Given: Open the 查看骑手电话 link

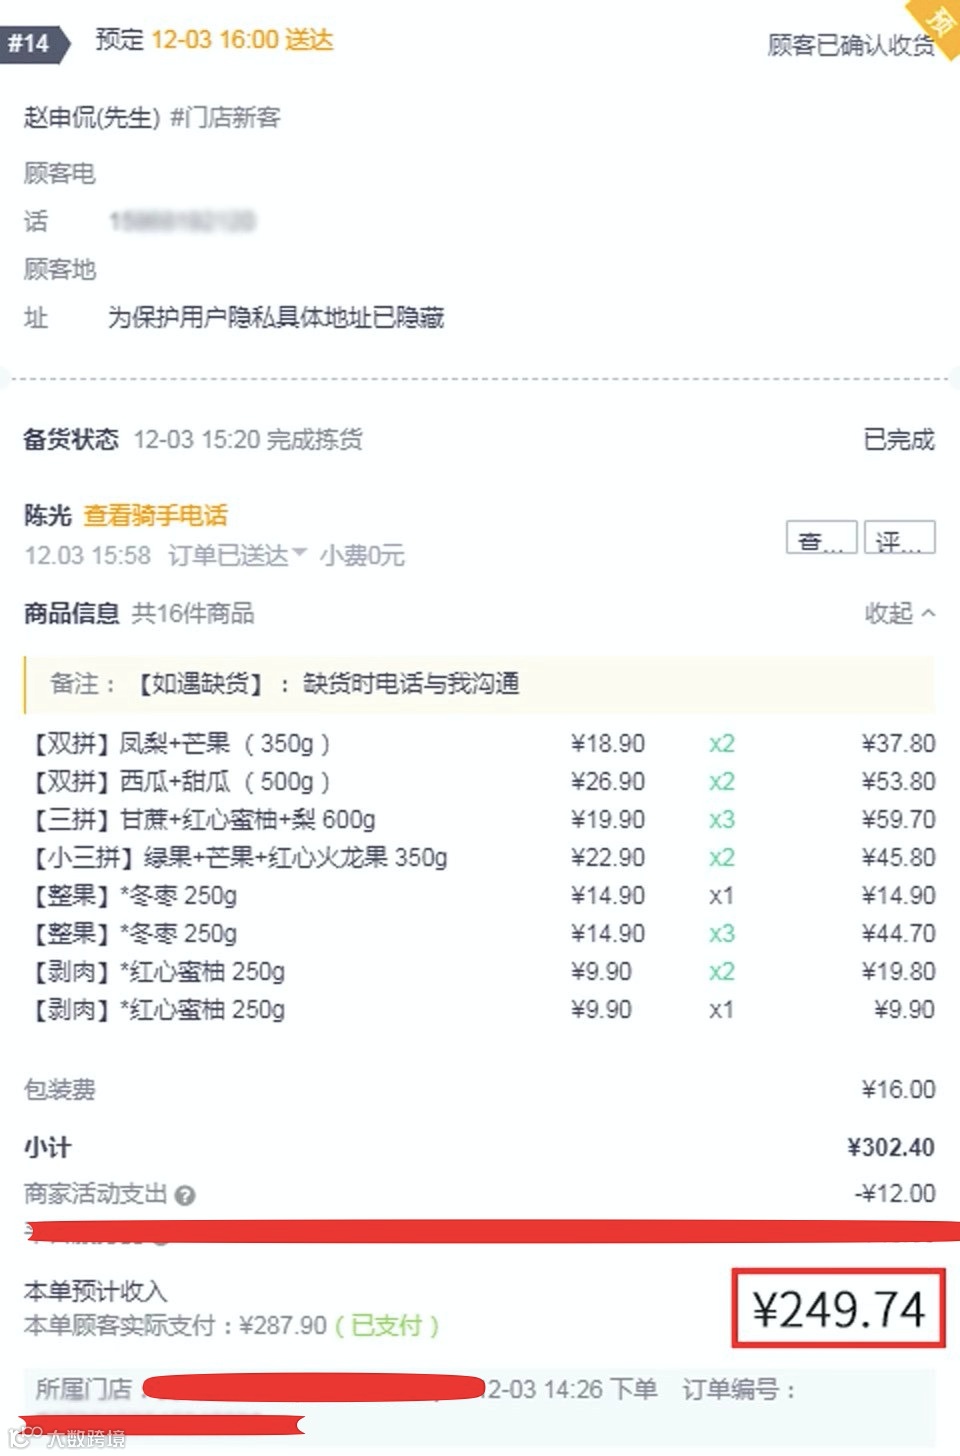Looking at the screenshot, I should (155, 516).
